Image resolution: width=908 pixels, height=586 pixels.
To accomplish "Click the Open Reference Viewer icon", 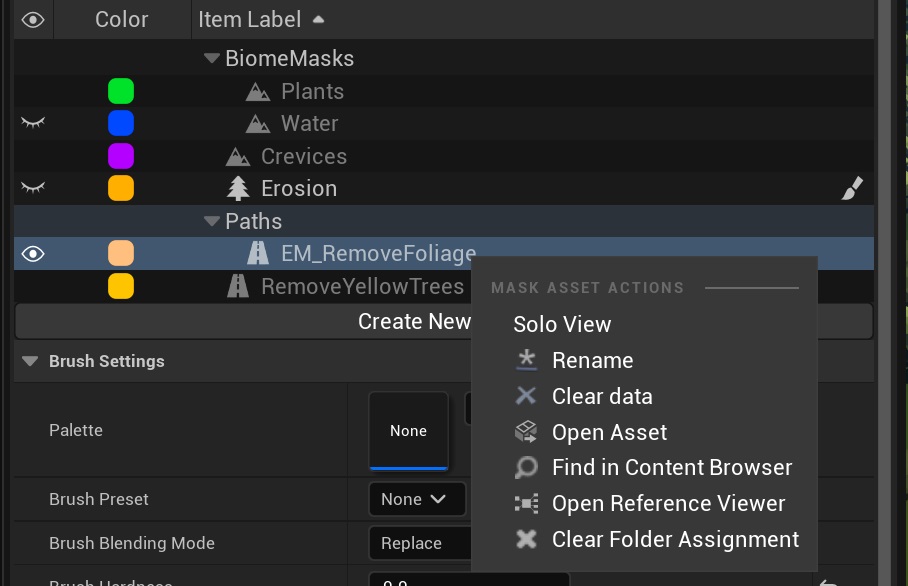I will (525, 503).
